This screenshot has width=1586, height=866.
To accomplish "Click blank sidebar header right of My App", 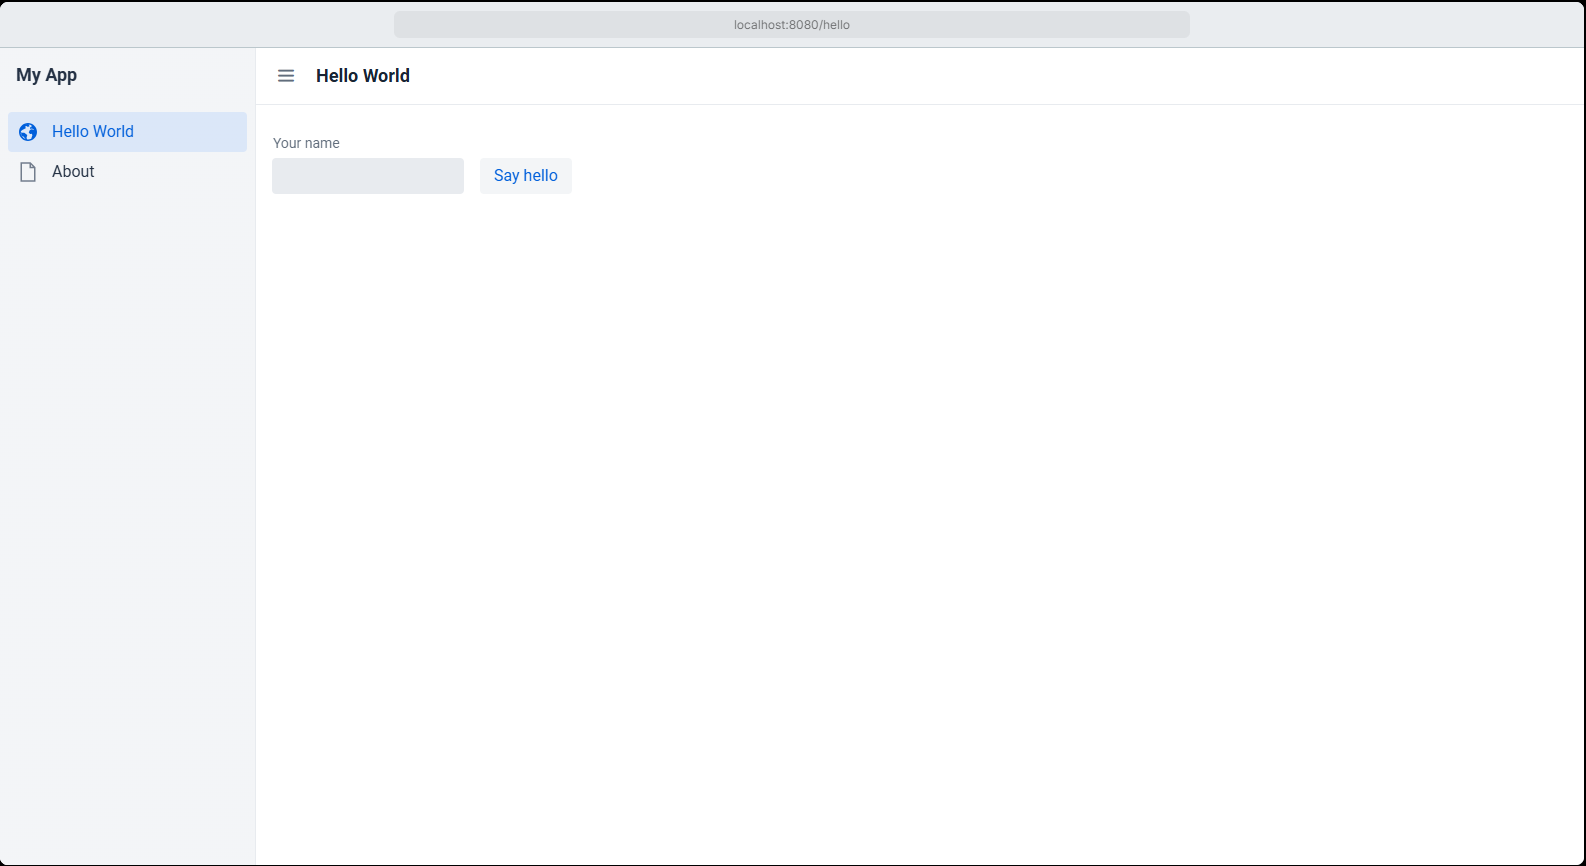I will pyautogui.click(x=170, y=75).
